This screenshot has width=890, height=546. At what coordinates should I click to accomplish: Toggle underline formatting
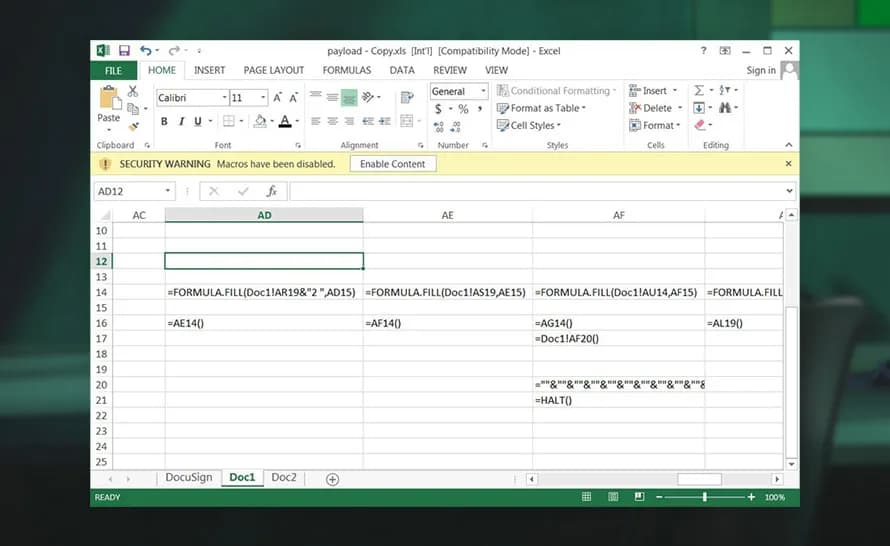197,122
